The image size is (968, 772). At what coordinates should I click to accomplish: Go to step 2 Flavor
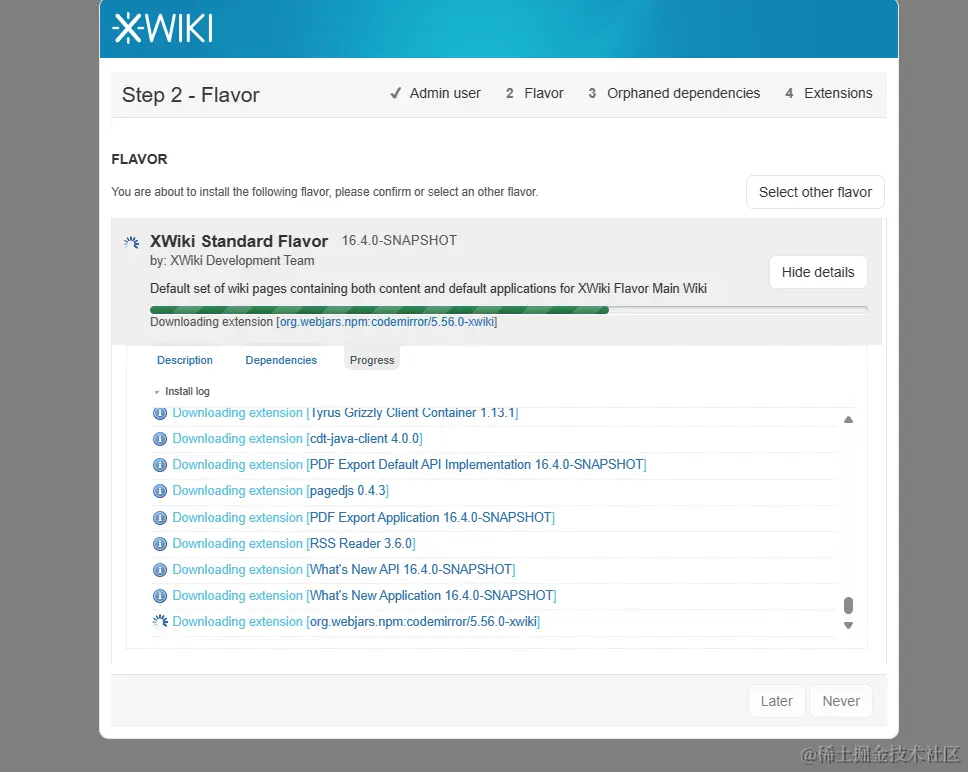point(535,93)
